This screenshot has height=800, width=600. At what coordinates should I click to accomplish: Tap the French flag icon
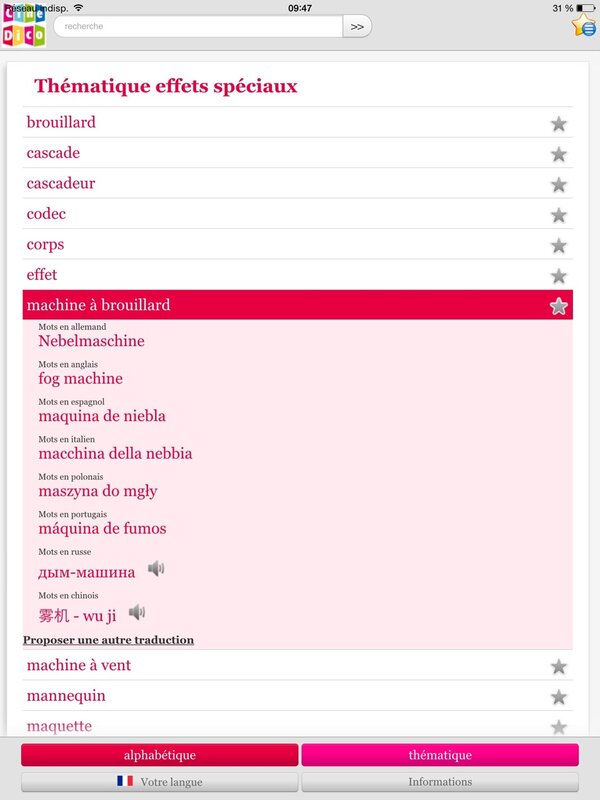(125, 781)
